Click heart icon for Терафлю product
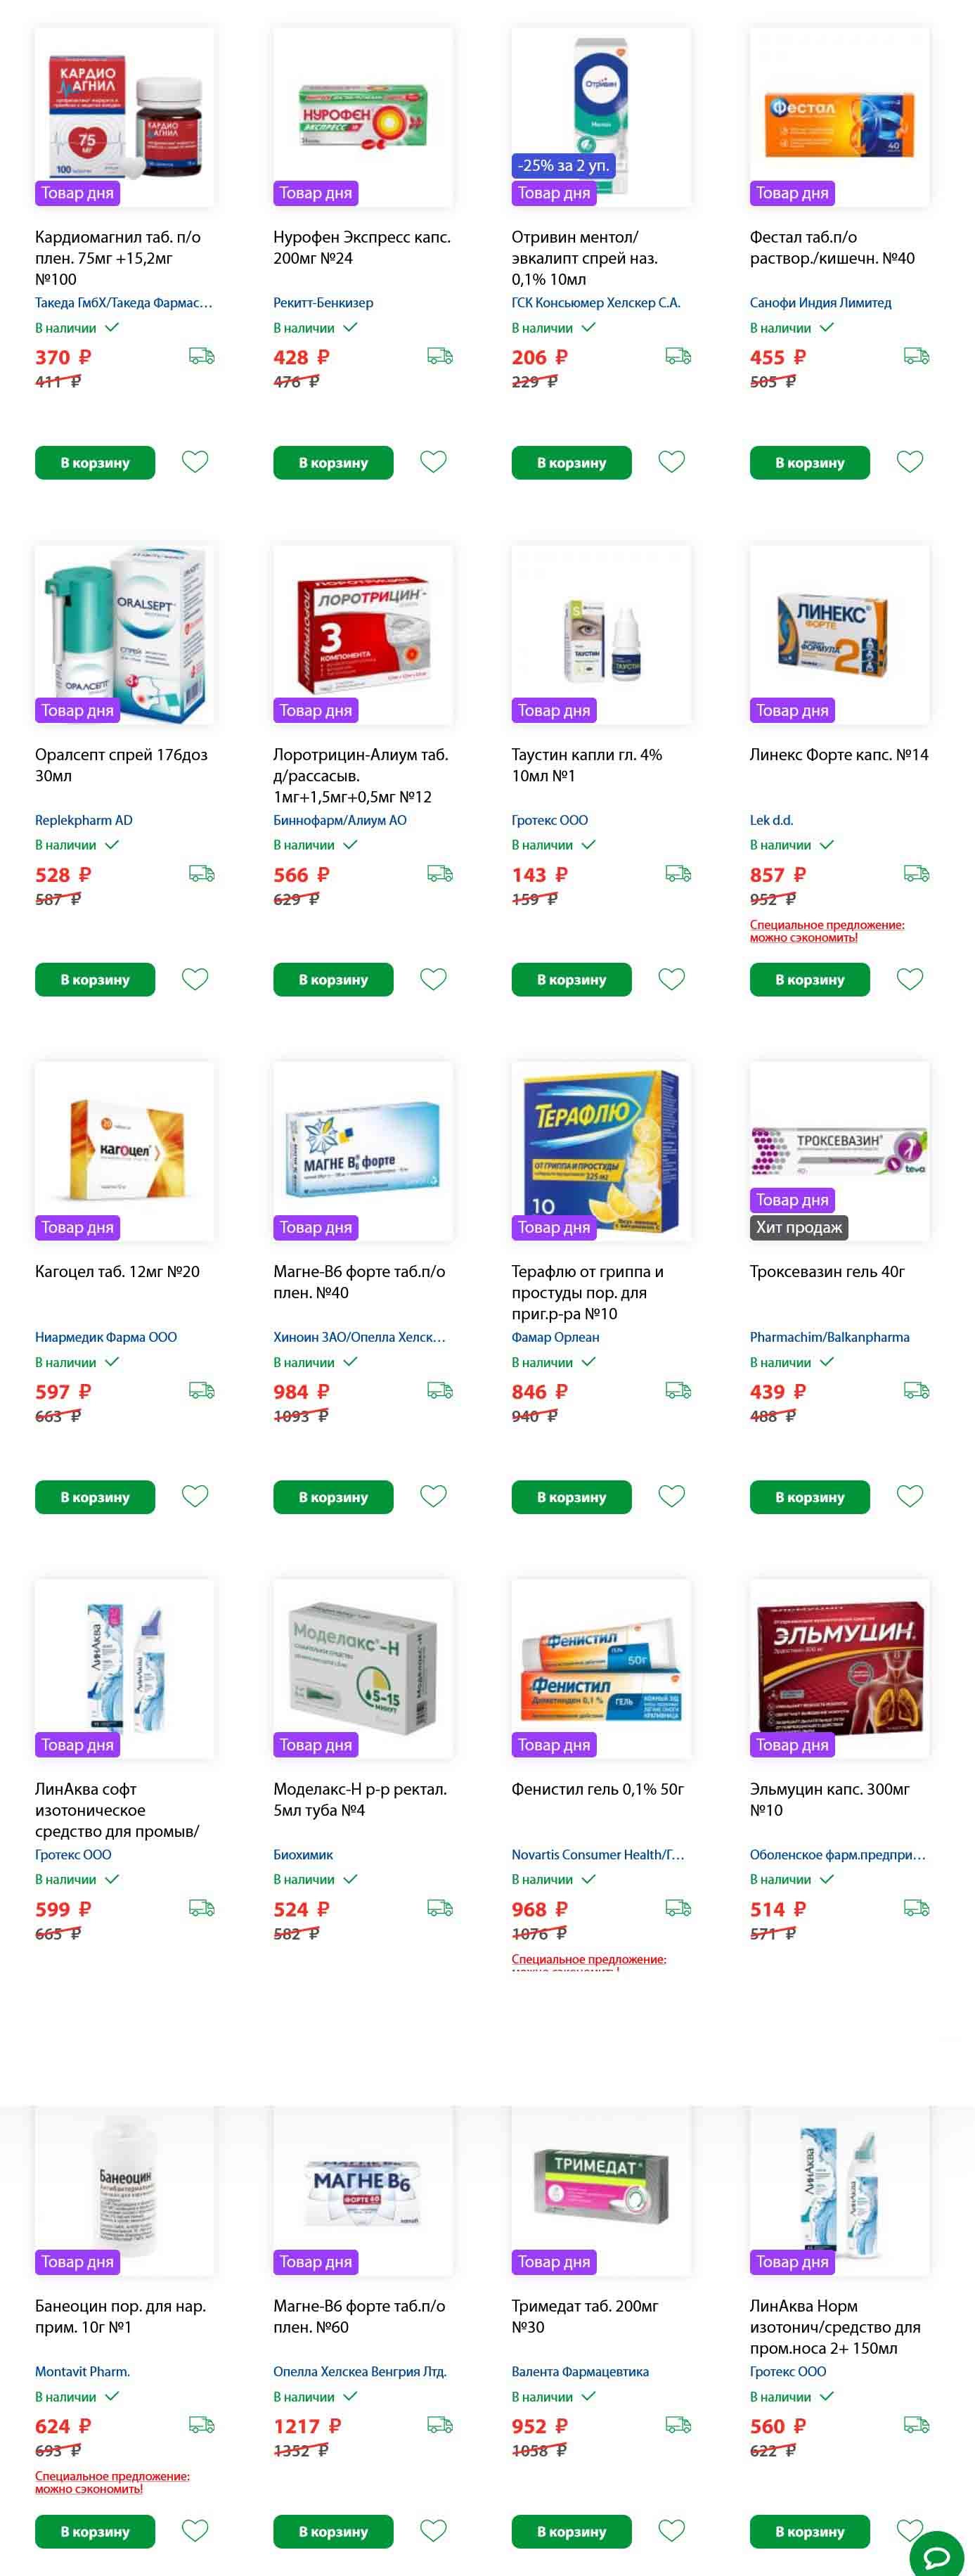This screenshot has height=2576, width=975. coord(672,1496)
